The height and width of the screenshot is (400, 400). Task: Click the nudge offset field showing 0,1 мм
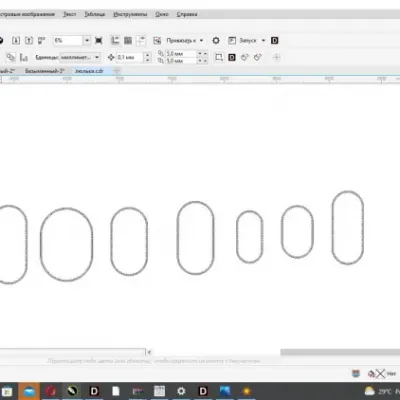(x=129, y=57)
